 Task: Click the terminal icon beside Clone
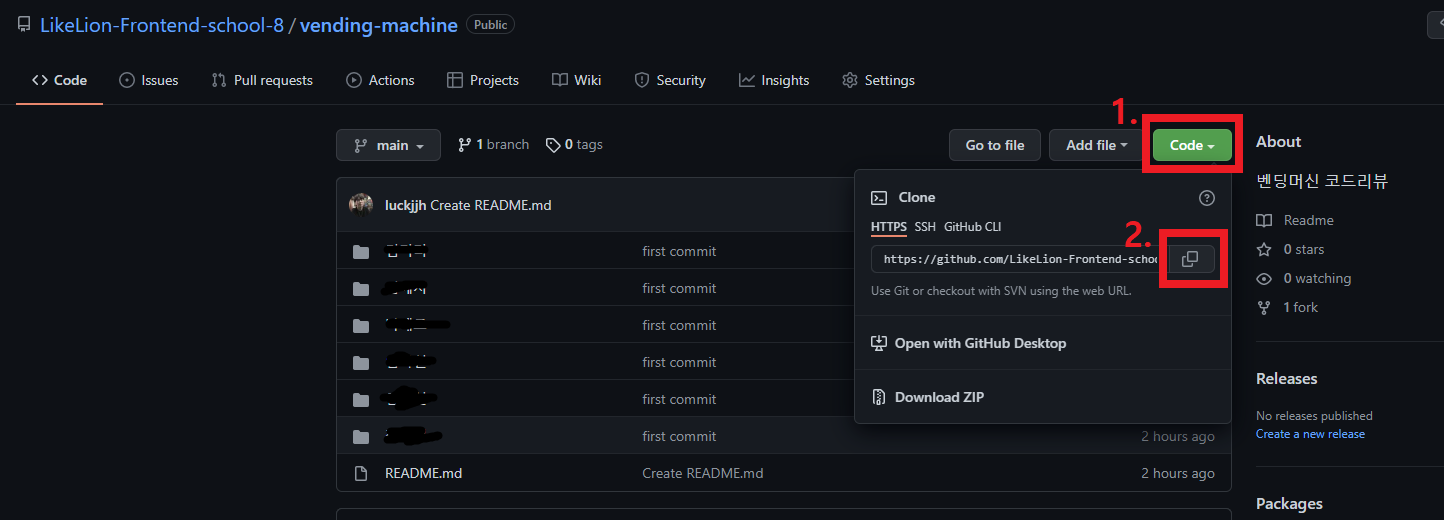(879, 198)
